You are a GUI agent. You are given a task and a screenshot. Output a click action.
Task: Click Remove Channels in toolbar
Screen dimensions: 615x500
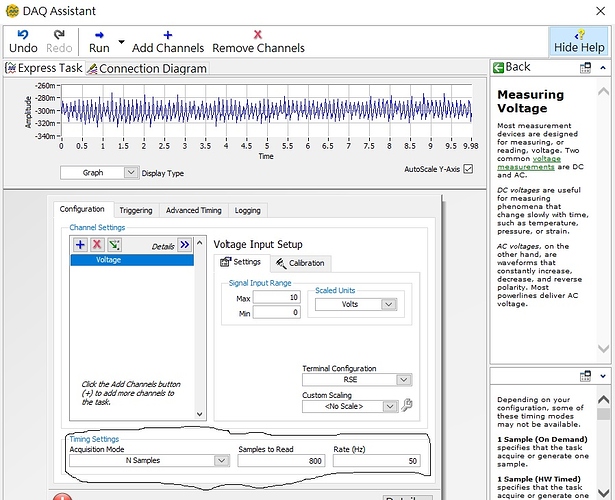(258, 42)
